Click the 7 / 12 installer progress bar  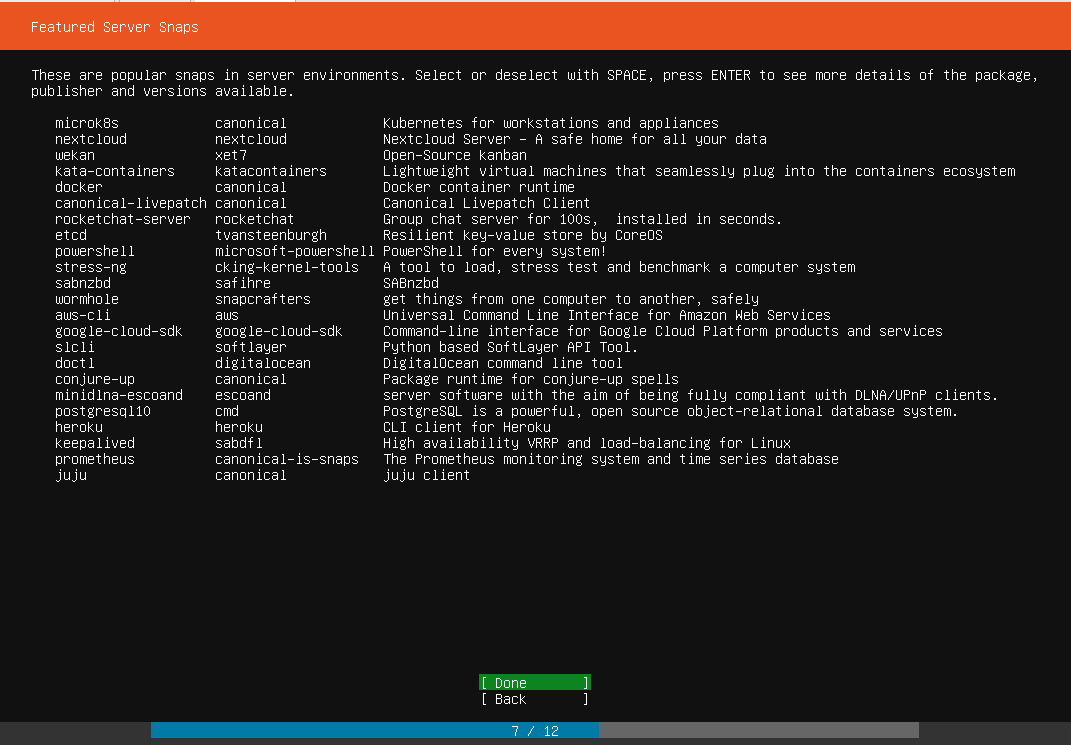pos(535,731)
